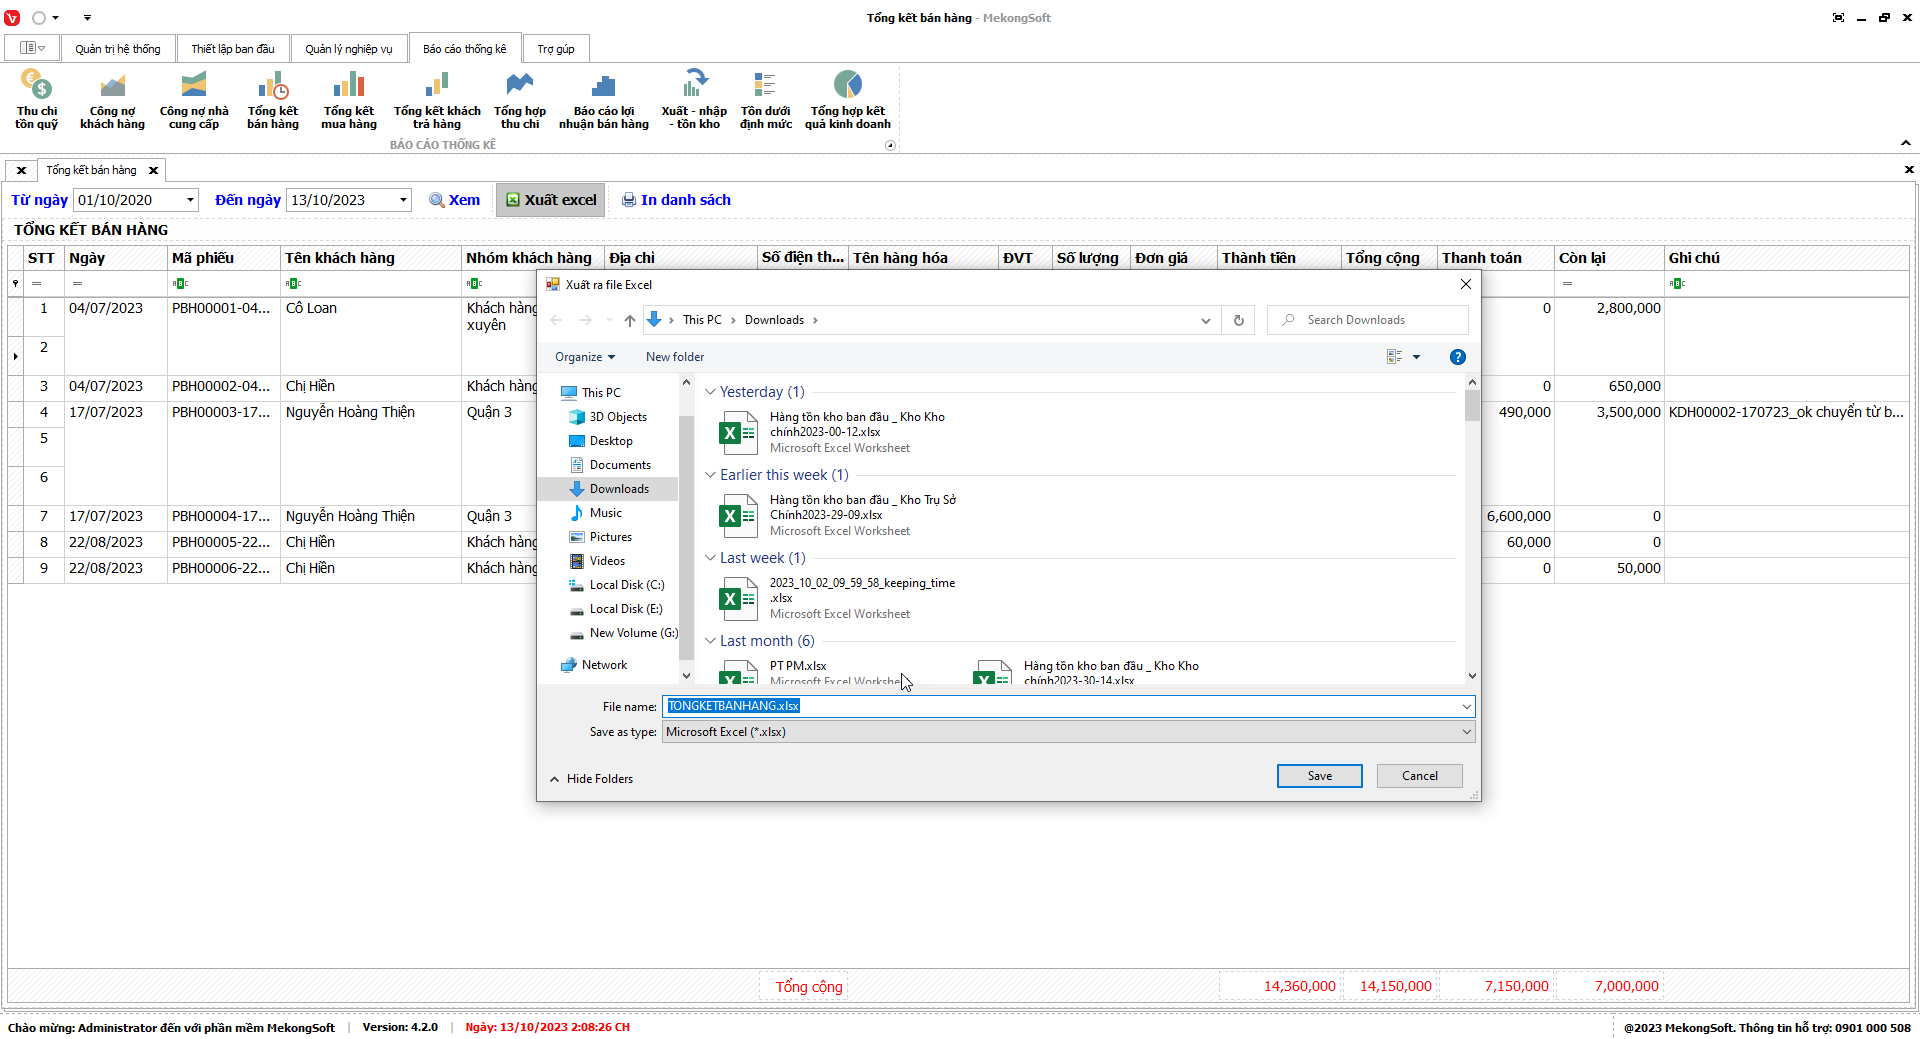Open Tổng hợp thu chi report
This screenshot has width=1920, height=1039.
(x=519, y=100)
